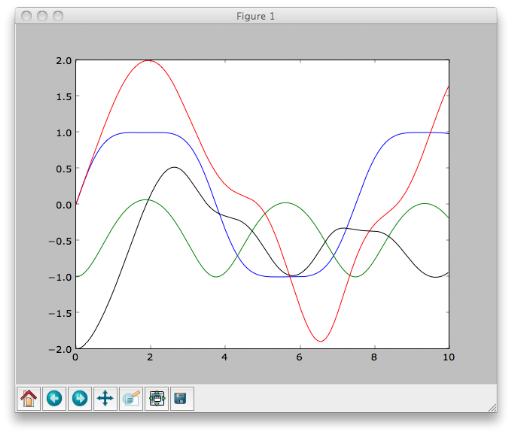The height and width of the screenshot is (435, 512).
Task: Go forward to the next view
Action: point(80,398)
